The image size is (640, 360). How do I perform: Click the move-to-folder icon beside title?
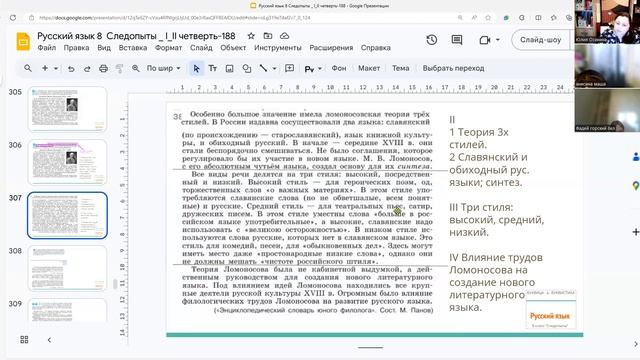coord(268,36)
